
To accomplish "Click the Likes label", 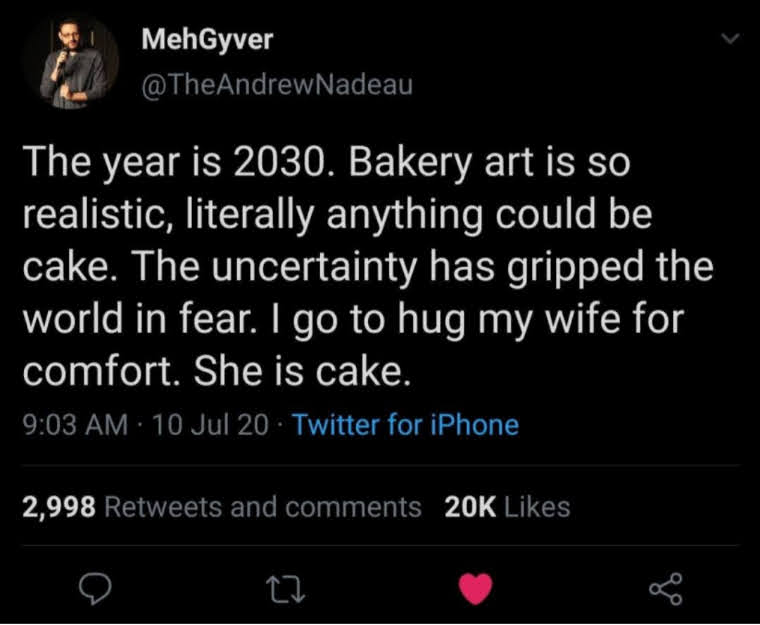I will click(537, 507).
